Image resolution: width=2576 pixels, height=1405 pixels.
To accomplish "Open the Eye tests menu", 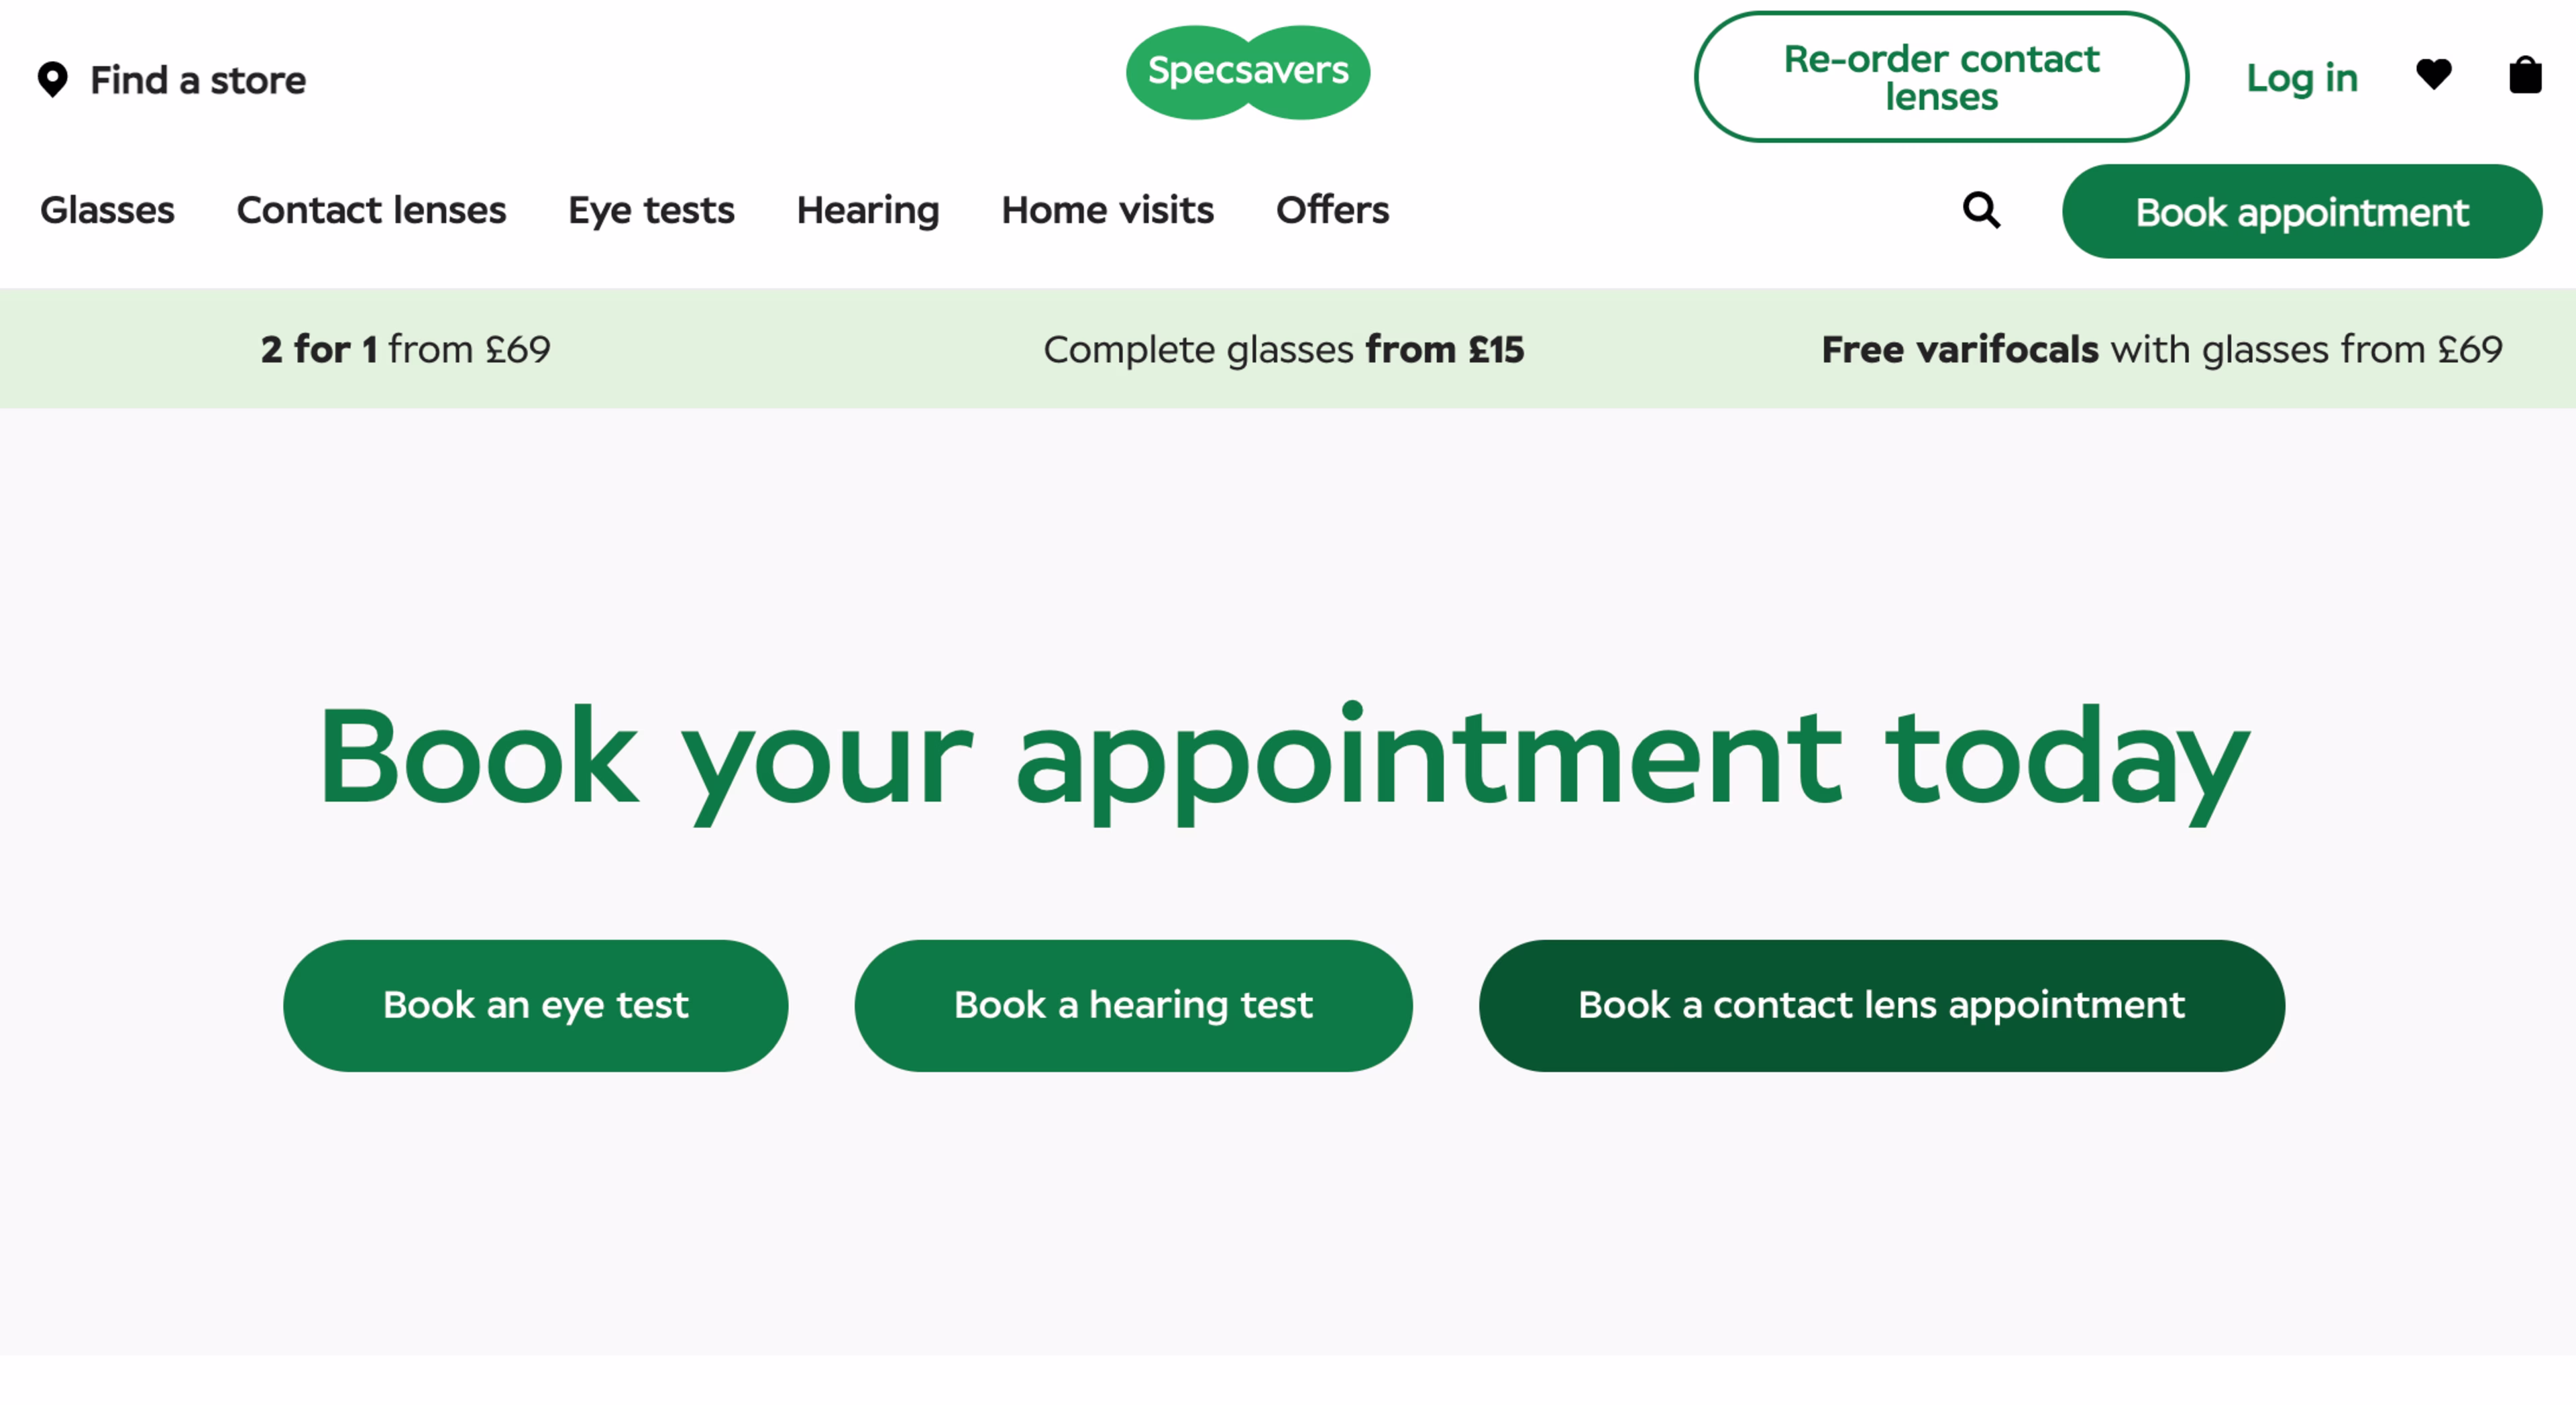I will pyautogui.click(x=651, y=211).
